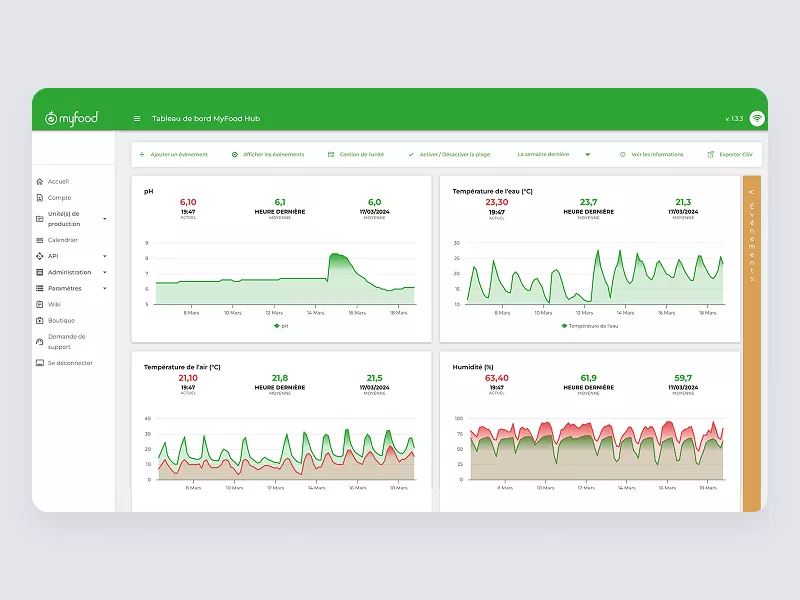
Task: Toggle the Température de l'eau legend marker
Action: (564, 326)
